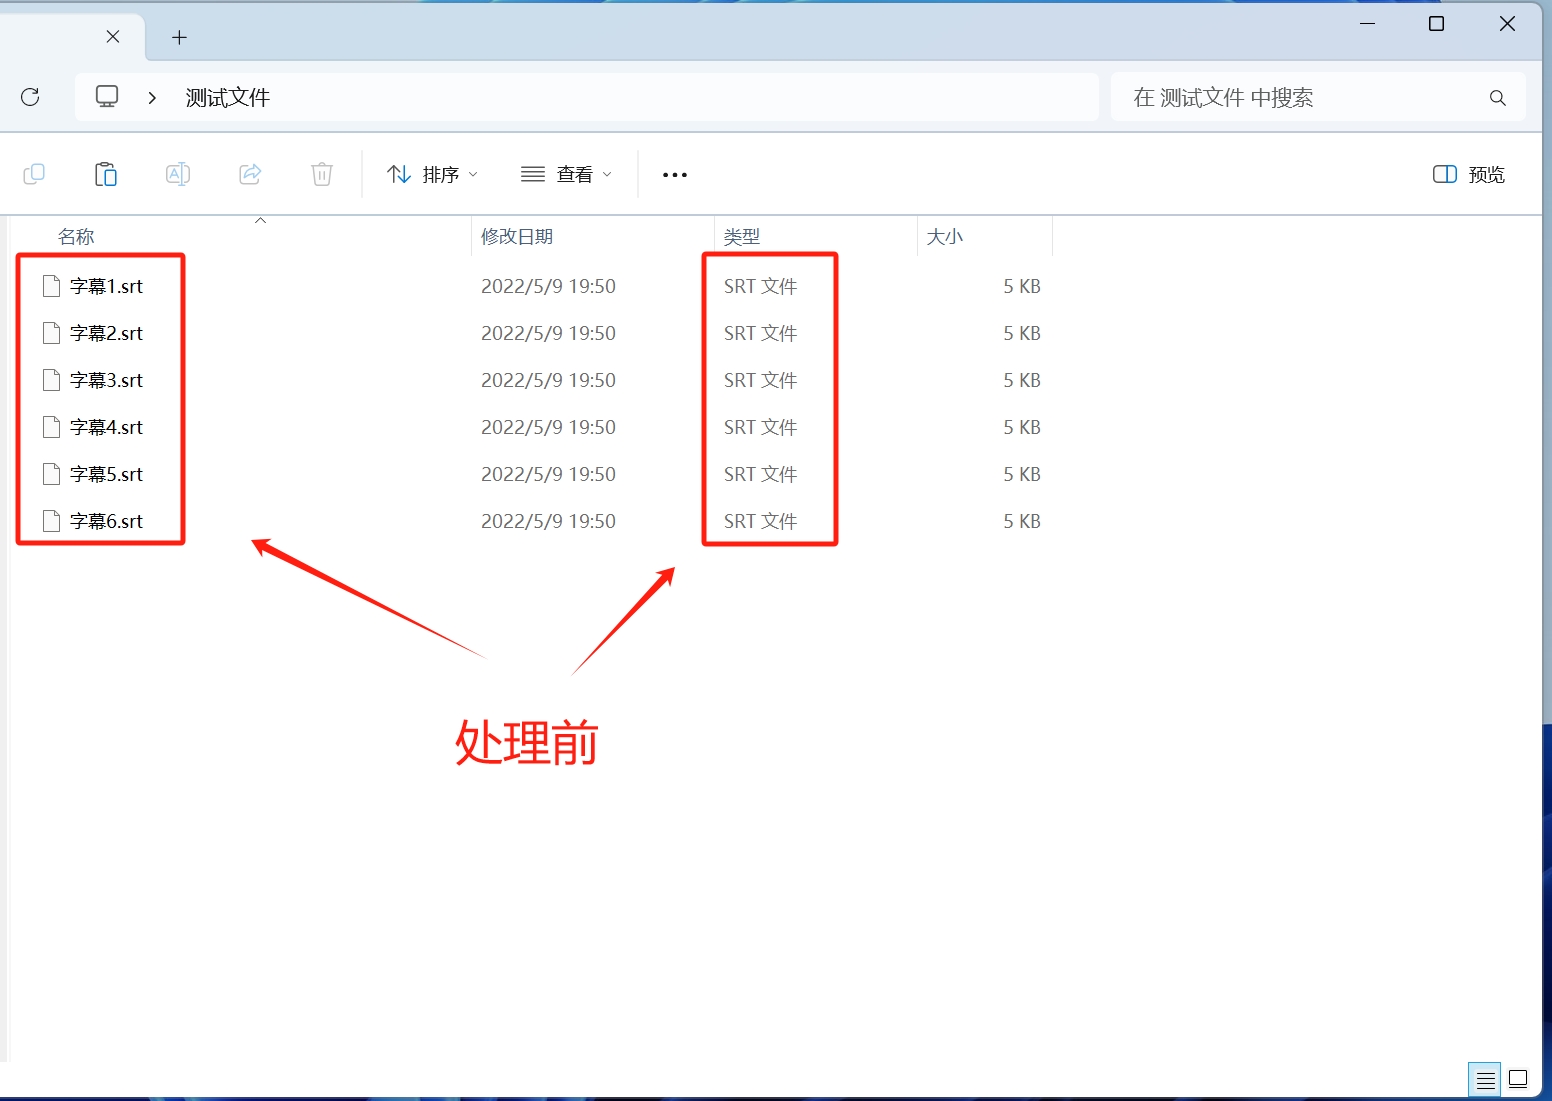This screenshot has width=1552, height=1101.
Task: Click the file icon of 字幕6.srt
Action: point(52,521)
